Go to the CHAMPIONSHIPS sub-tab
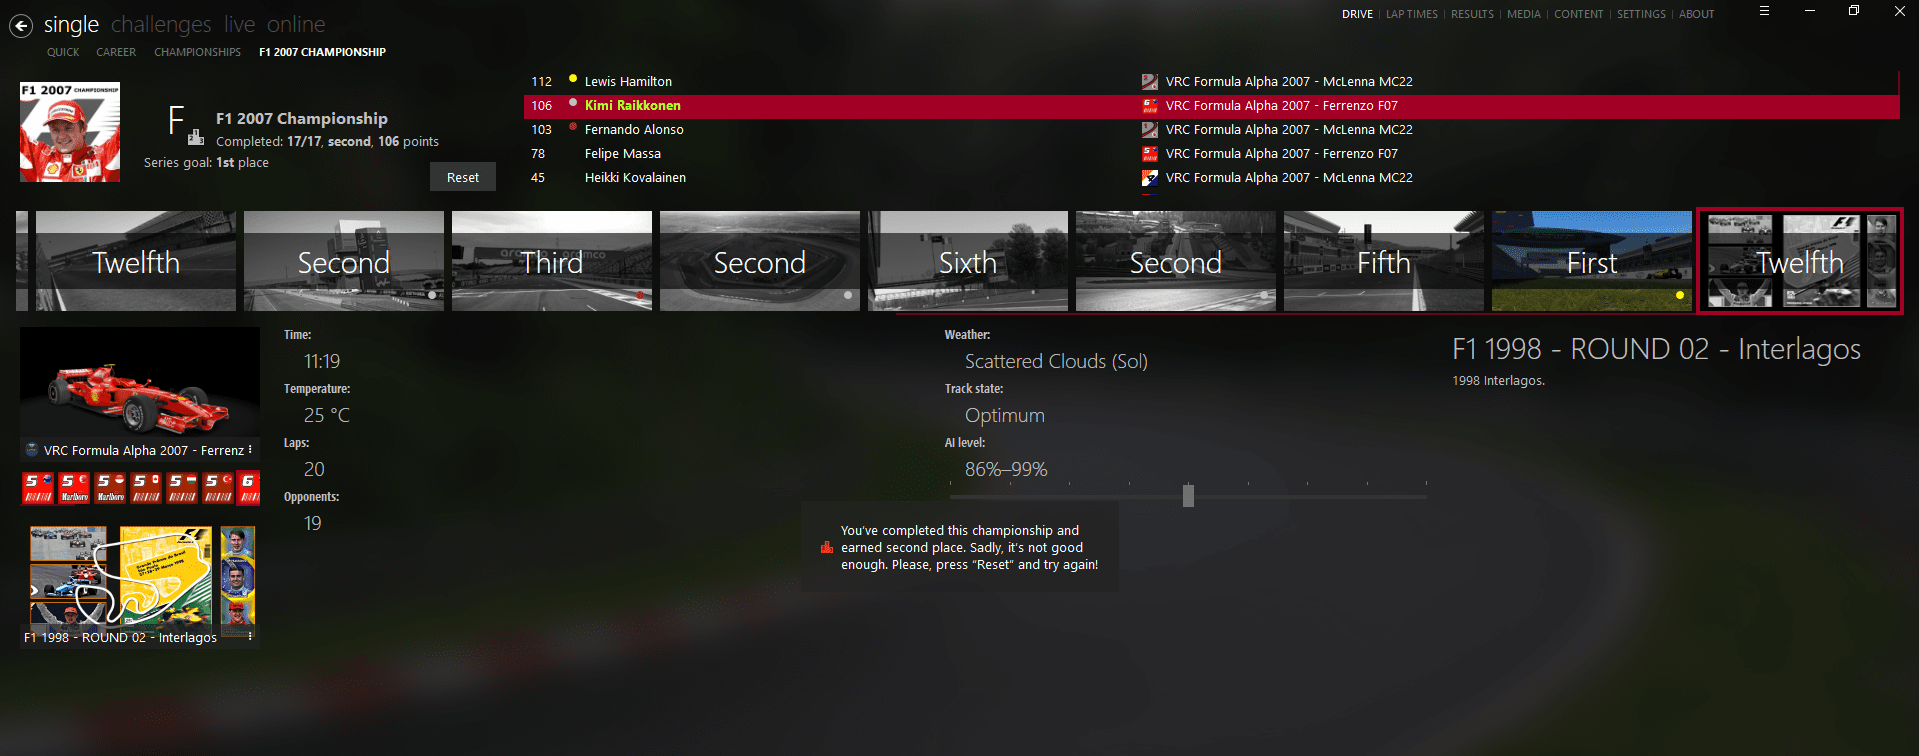This screenshot has height=756, width=1919. 197,52
